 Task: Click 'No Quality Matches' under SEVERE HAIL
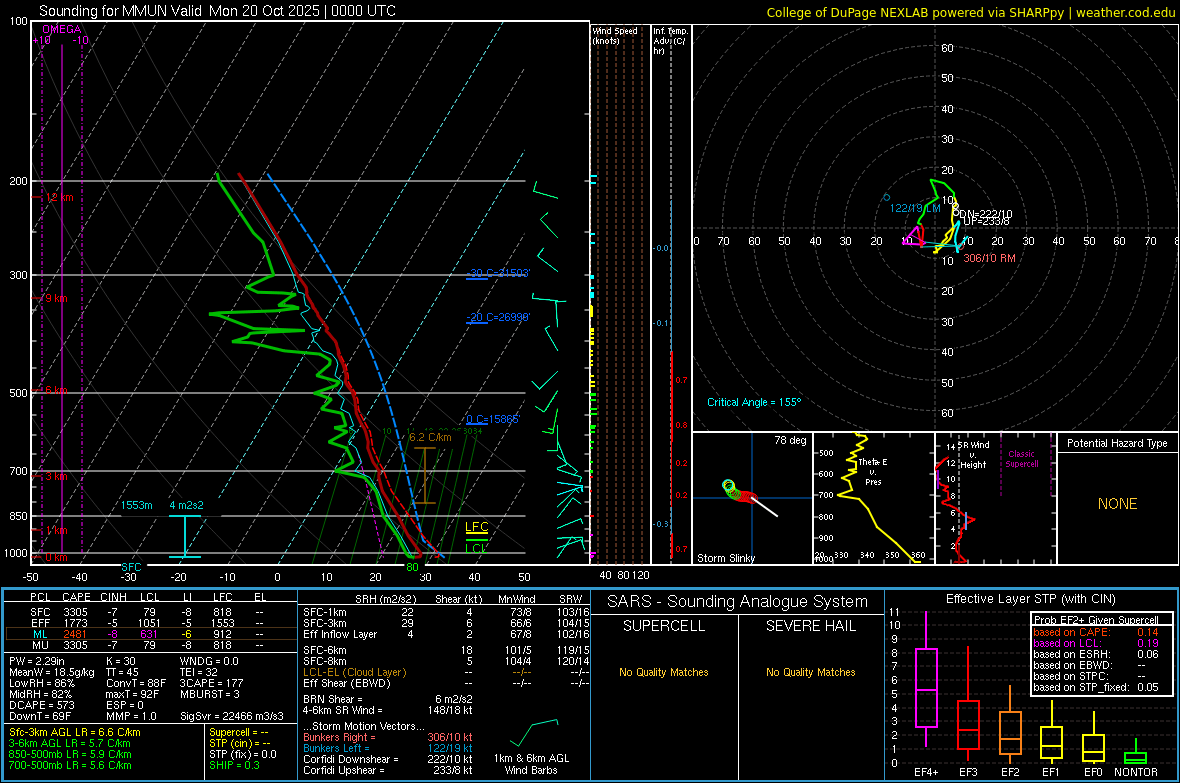[x=810, y=672]
